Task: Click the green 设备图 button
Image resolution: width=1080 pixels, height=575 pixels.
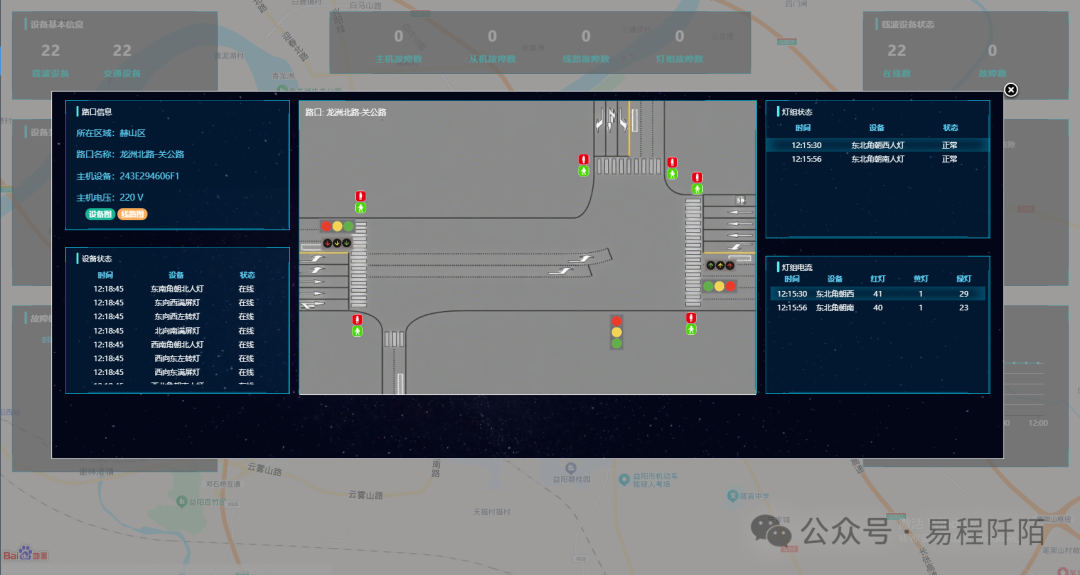Action: pos(100,214)
